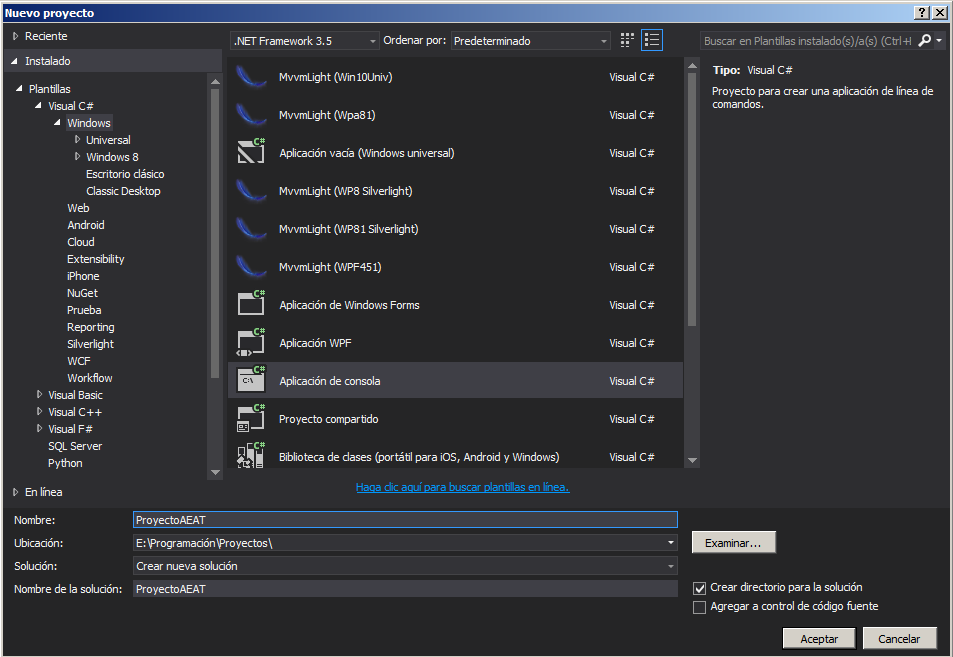
Task: Select the Aplicación de Windows Forms icon
Action: click(249, 305)
